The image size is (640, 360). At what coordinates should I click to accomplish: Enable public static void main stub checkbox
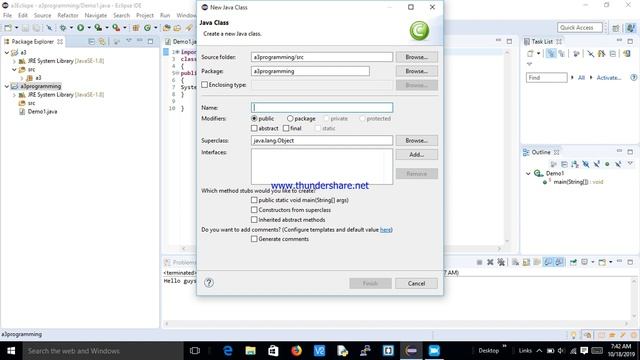[x=254, y=200]
